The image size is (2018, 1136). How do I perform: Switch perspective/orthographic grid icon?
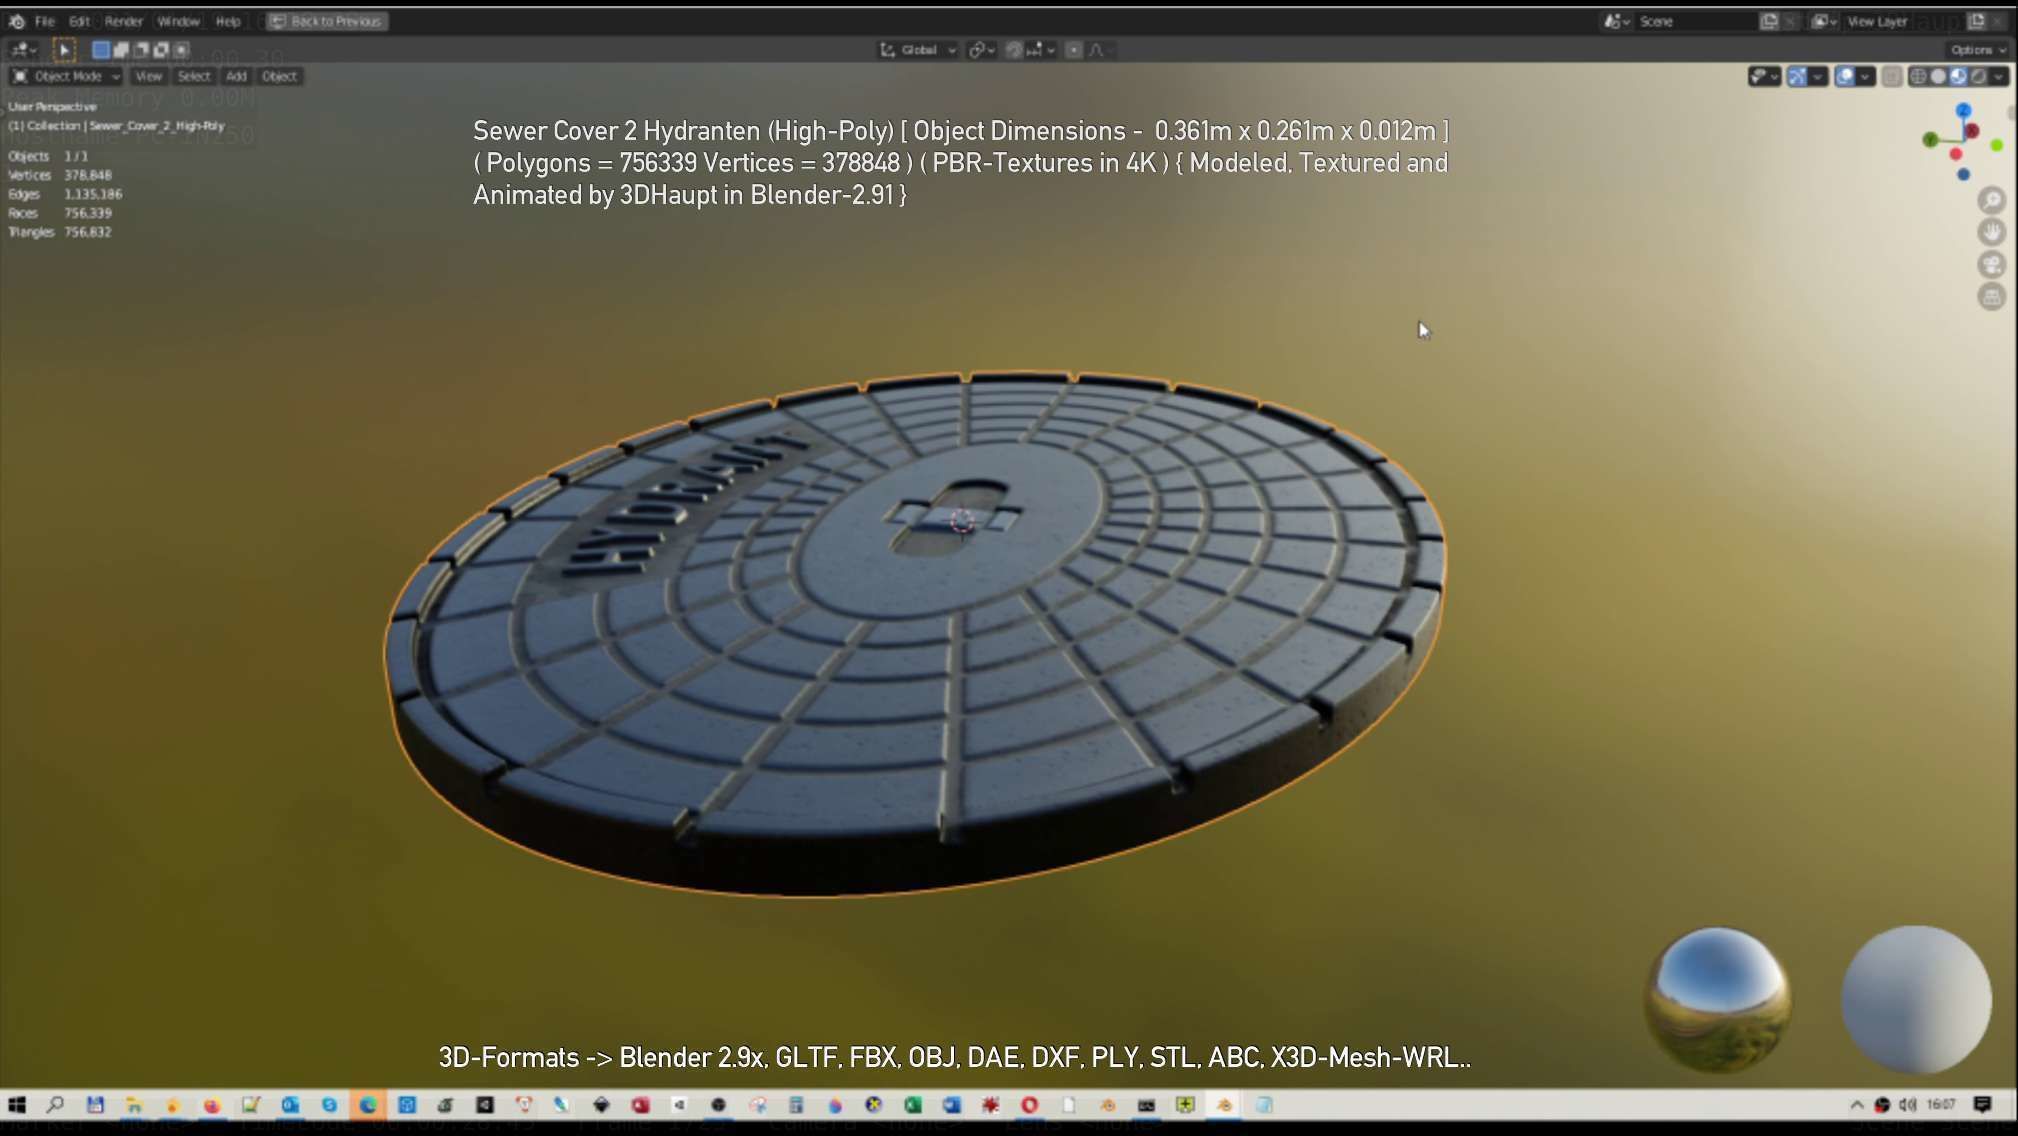click(1992, 297)
